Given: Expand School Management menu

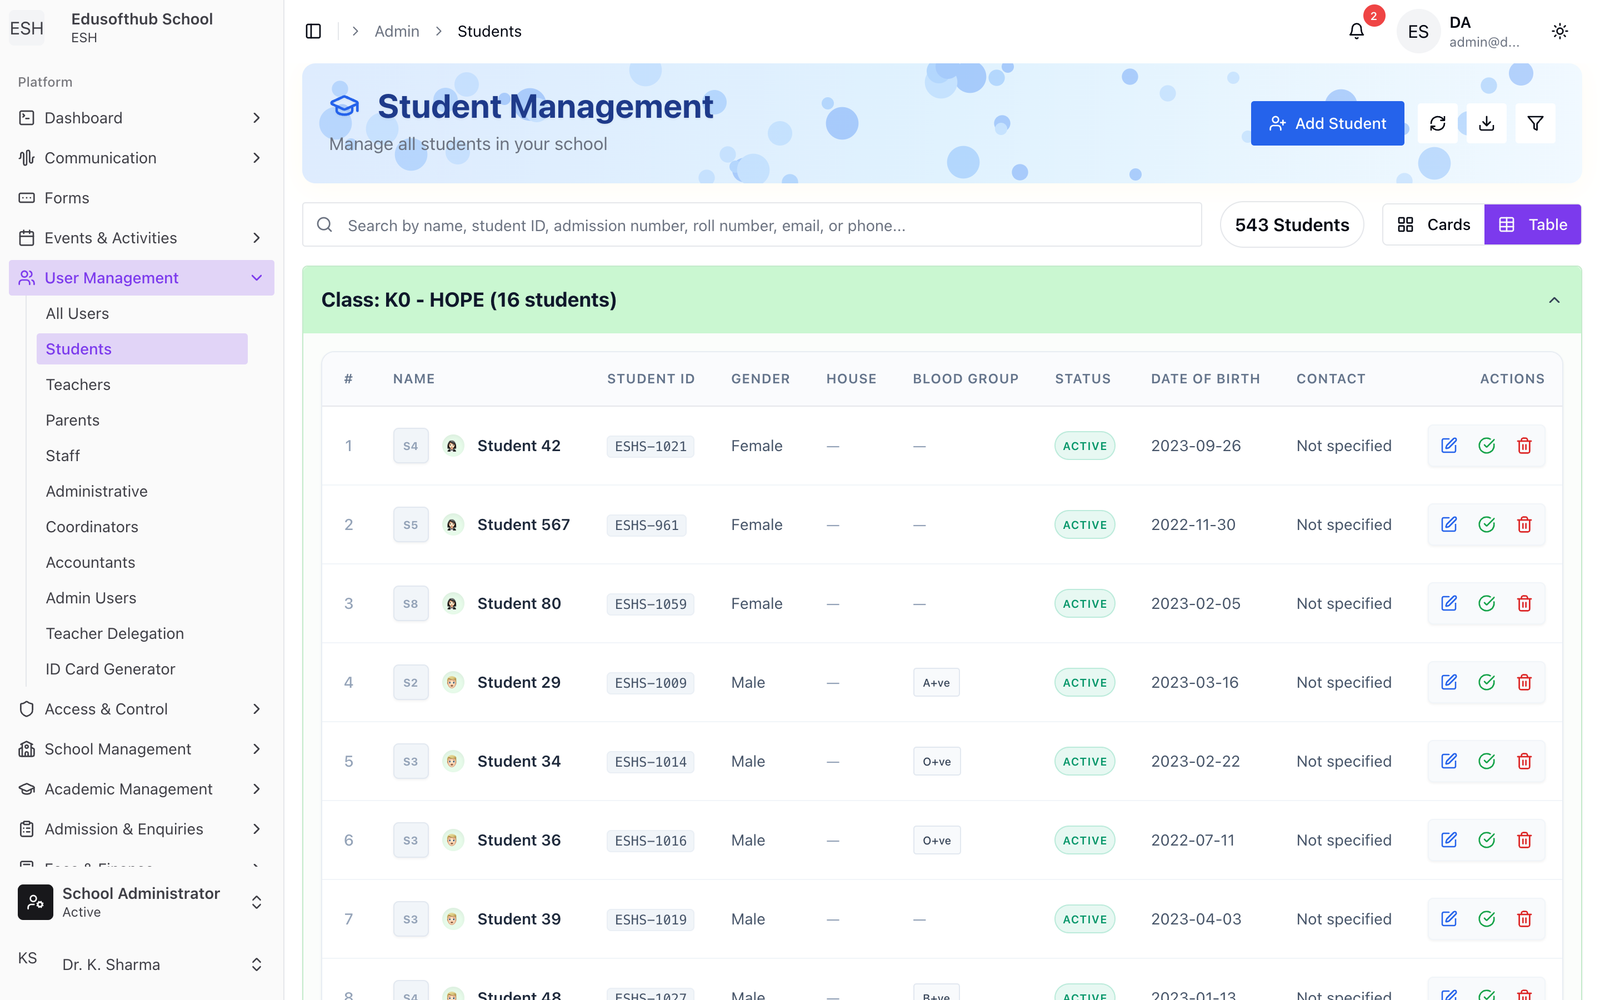Looking at the screenshot, I should [x=140, y=749].
